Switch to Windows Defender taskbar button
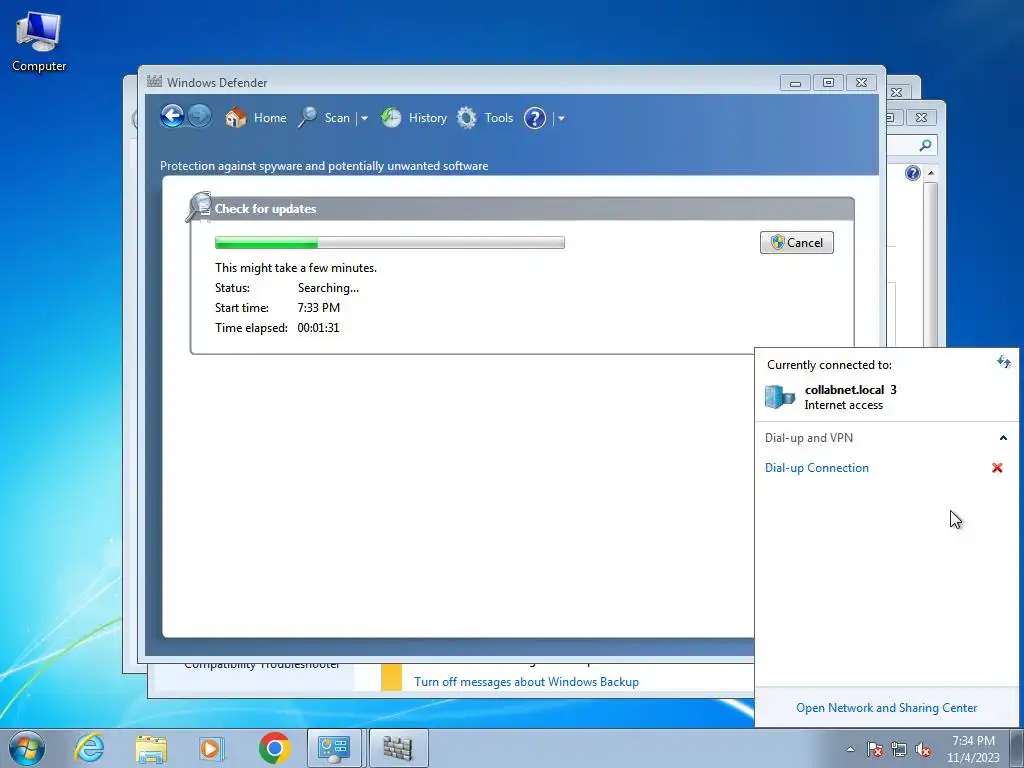 click(x=398, y=748)
